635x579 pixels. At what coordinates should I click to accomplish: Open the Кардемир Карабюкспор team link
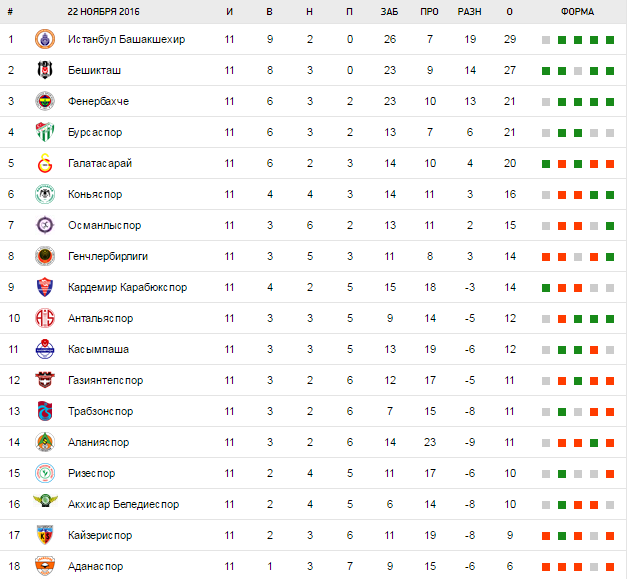pyautogui.click(x=127, y=288)
